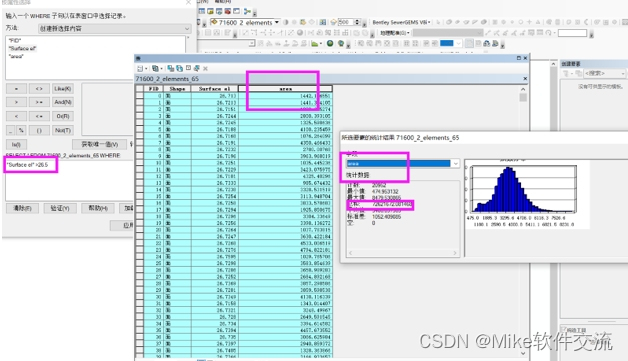This screenshot has width=628, height=361.
Task: Click scissors icon in top ArcMap toolbar
Action: (x=247, y=11)
